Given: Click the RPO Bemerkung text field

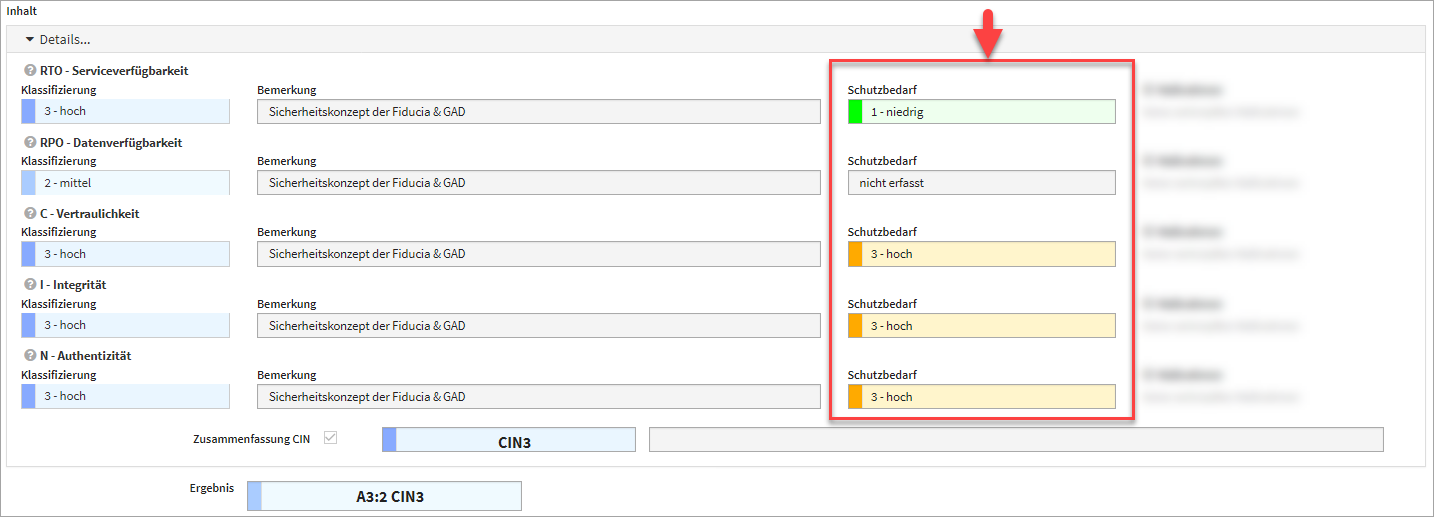Looking at the screenshot, I should coord(538,183).
